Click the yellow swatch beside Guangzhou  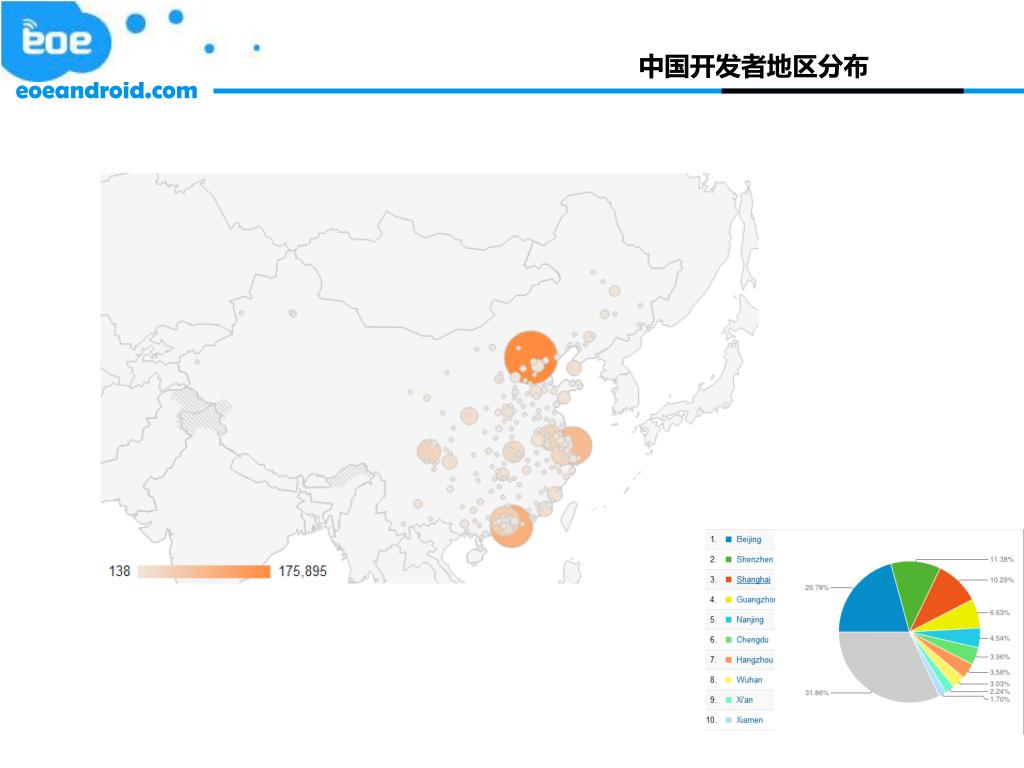728,600
